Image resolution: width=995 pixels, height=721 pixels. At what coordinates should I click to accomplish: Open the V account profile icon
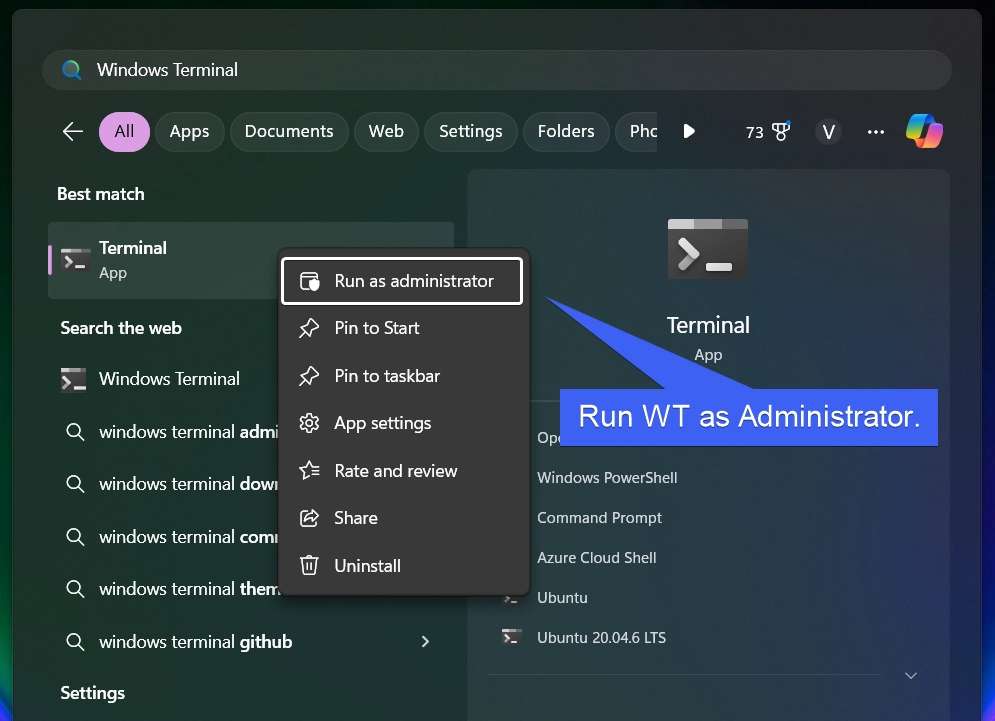(828, 132)
